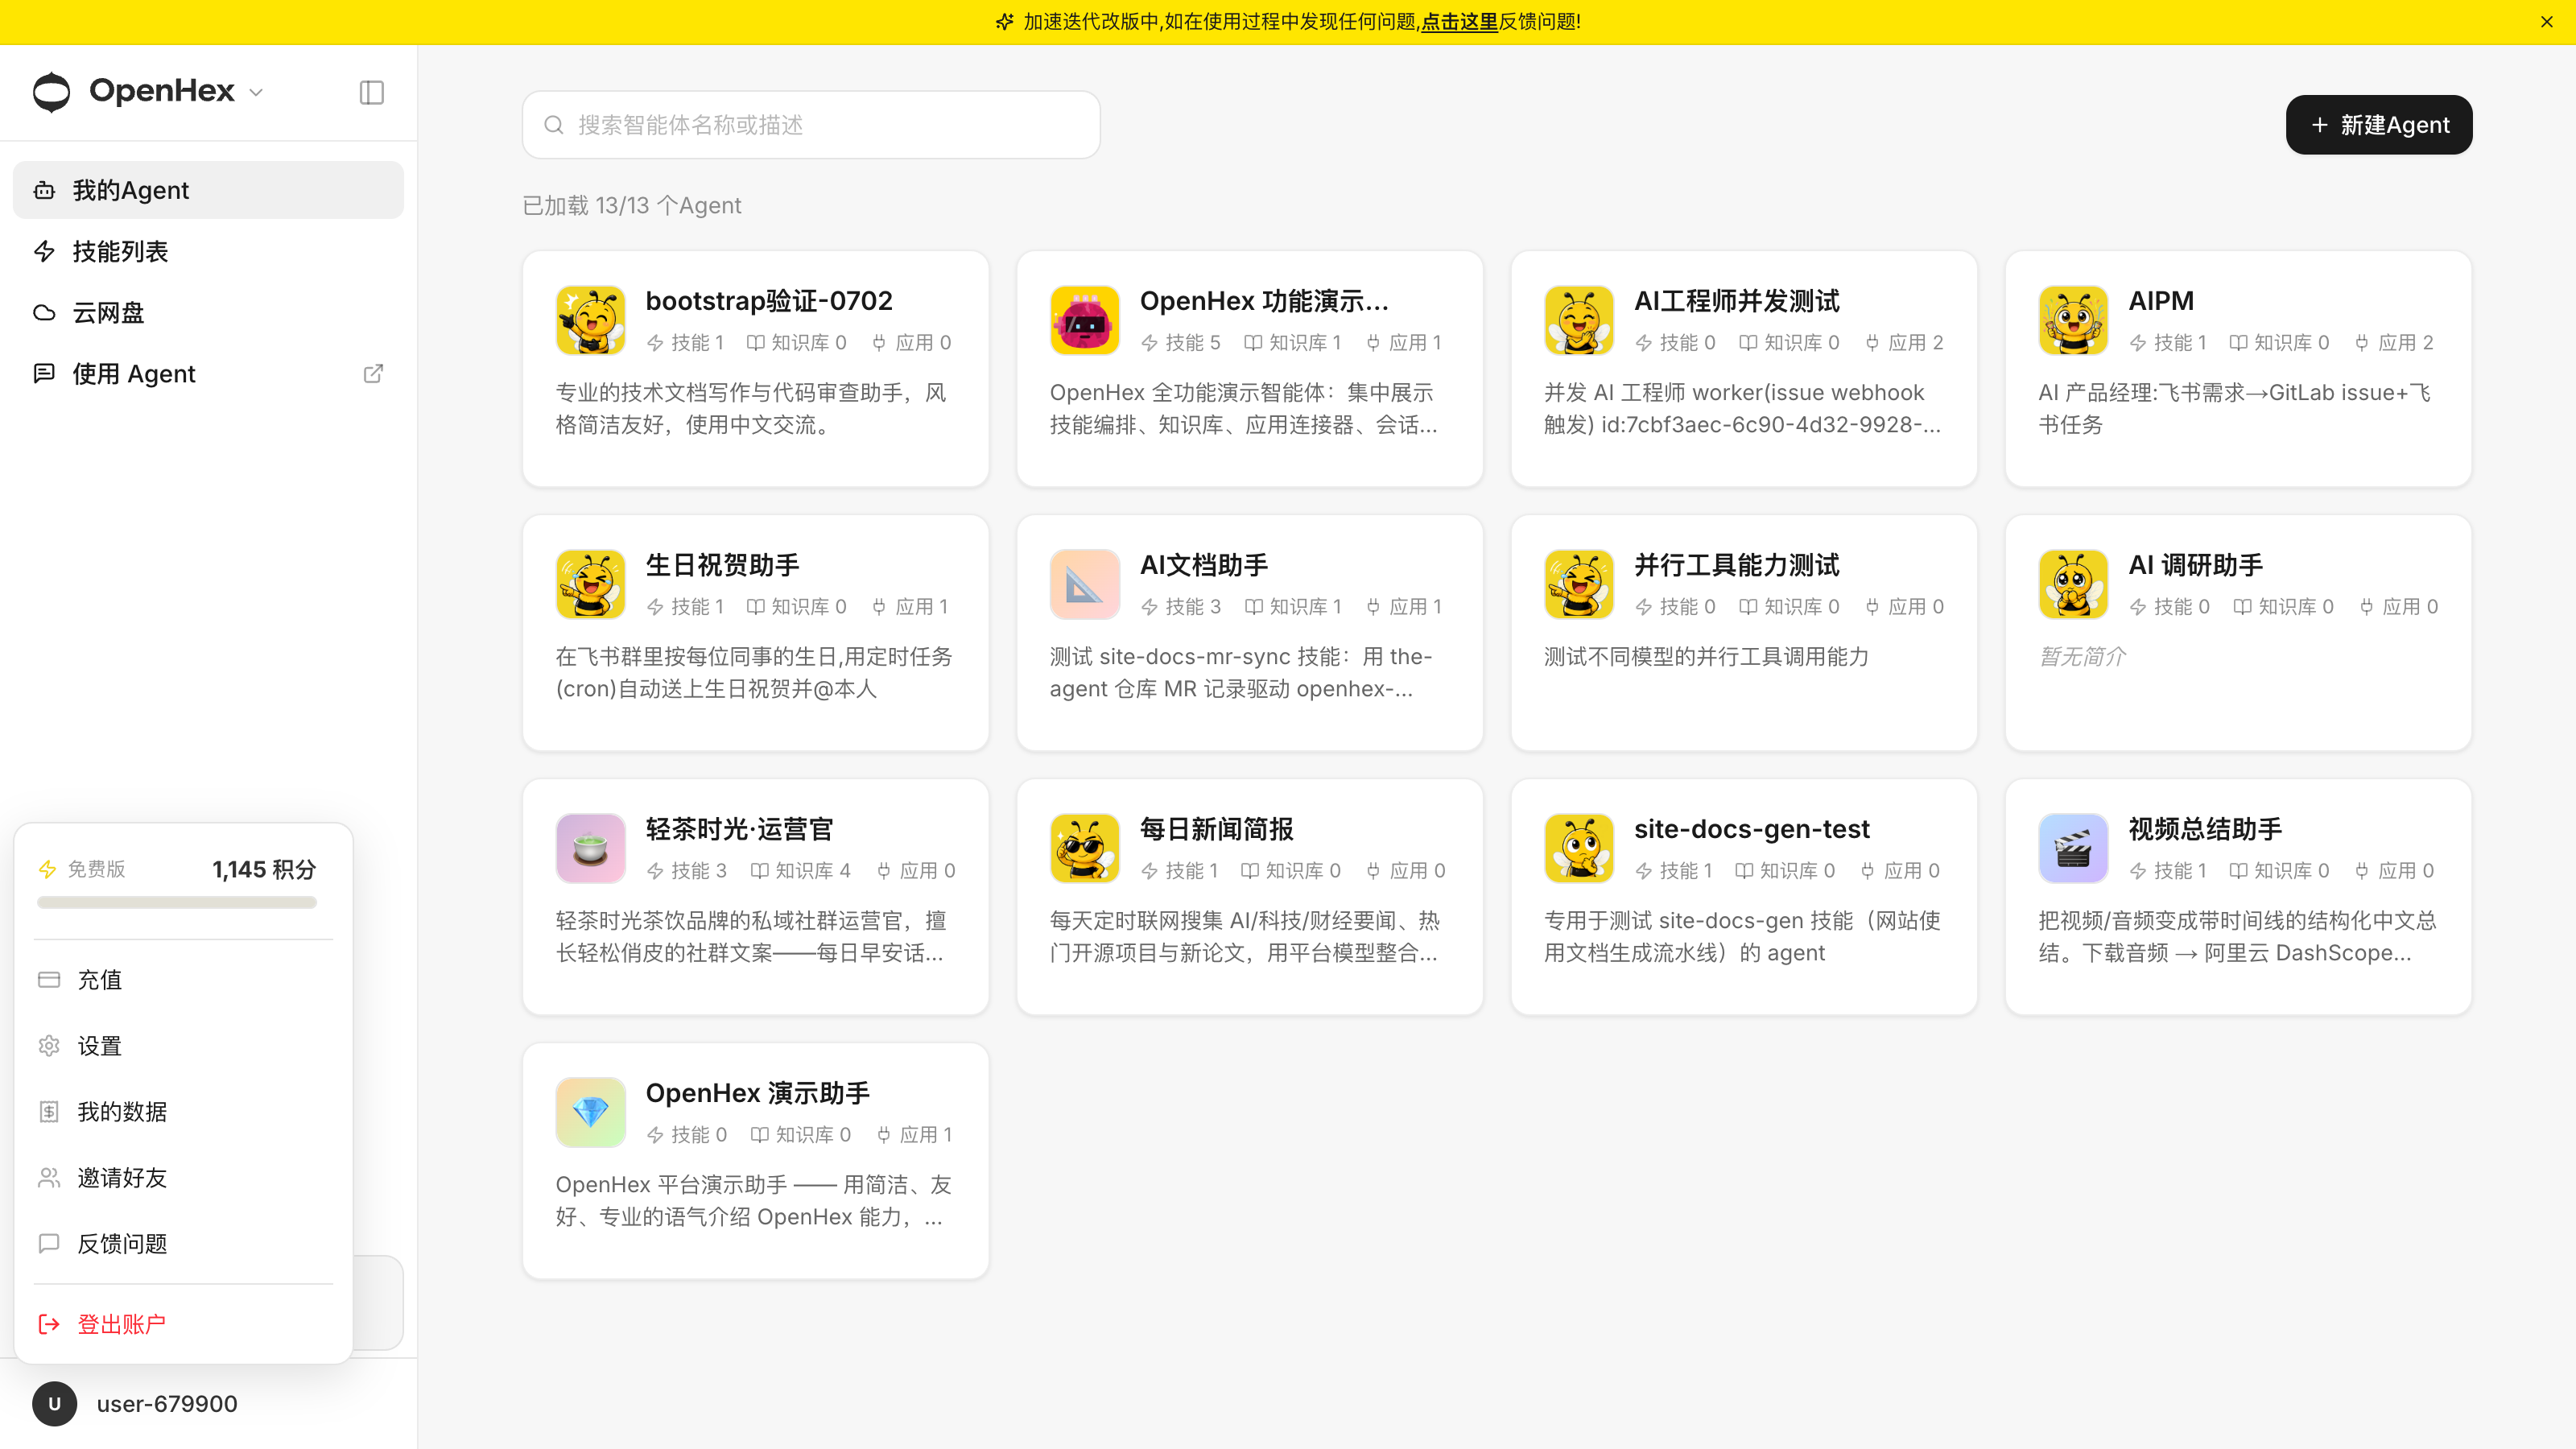
Task: Click 知识库 4 on 轻茶时光·运营官 card
Action: (800, 871)
